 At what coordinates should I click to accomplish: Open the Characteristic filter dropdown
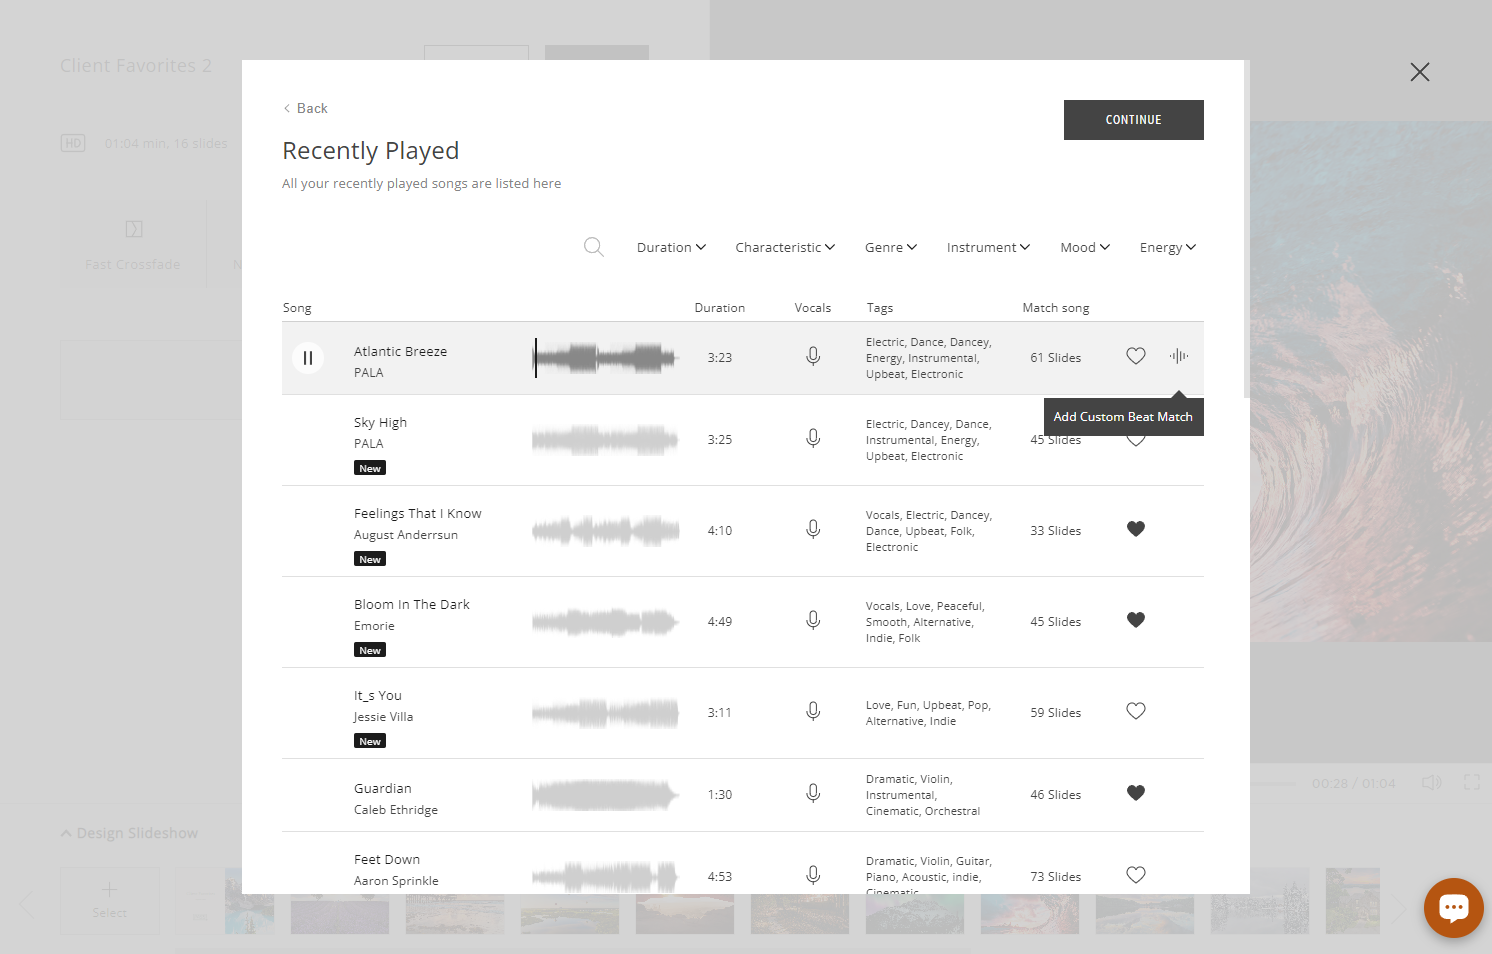click(x=785, y=247)
